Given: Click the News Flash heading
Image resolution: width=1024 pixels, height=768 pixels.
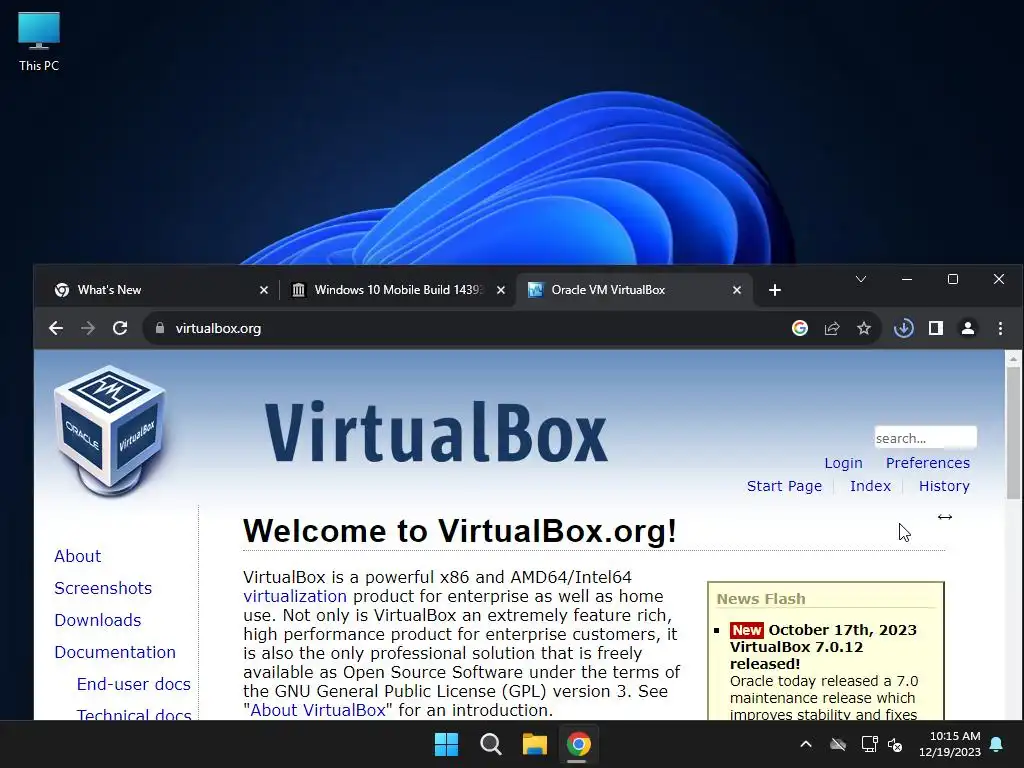Looking at the screenshot, I should 761,599.
